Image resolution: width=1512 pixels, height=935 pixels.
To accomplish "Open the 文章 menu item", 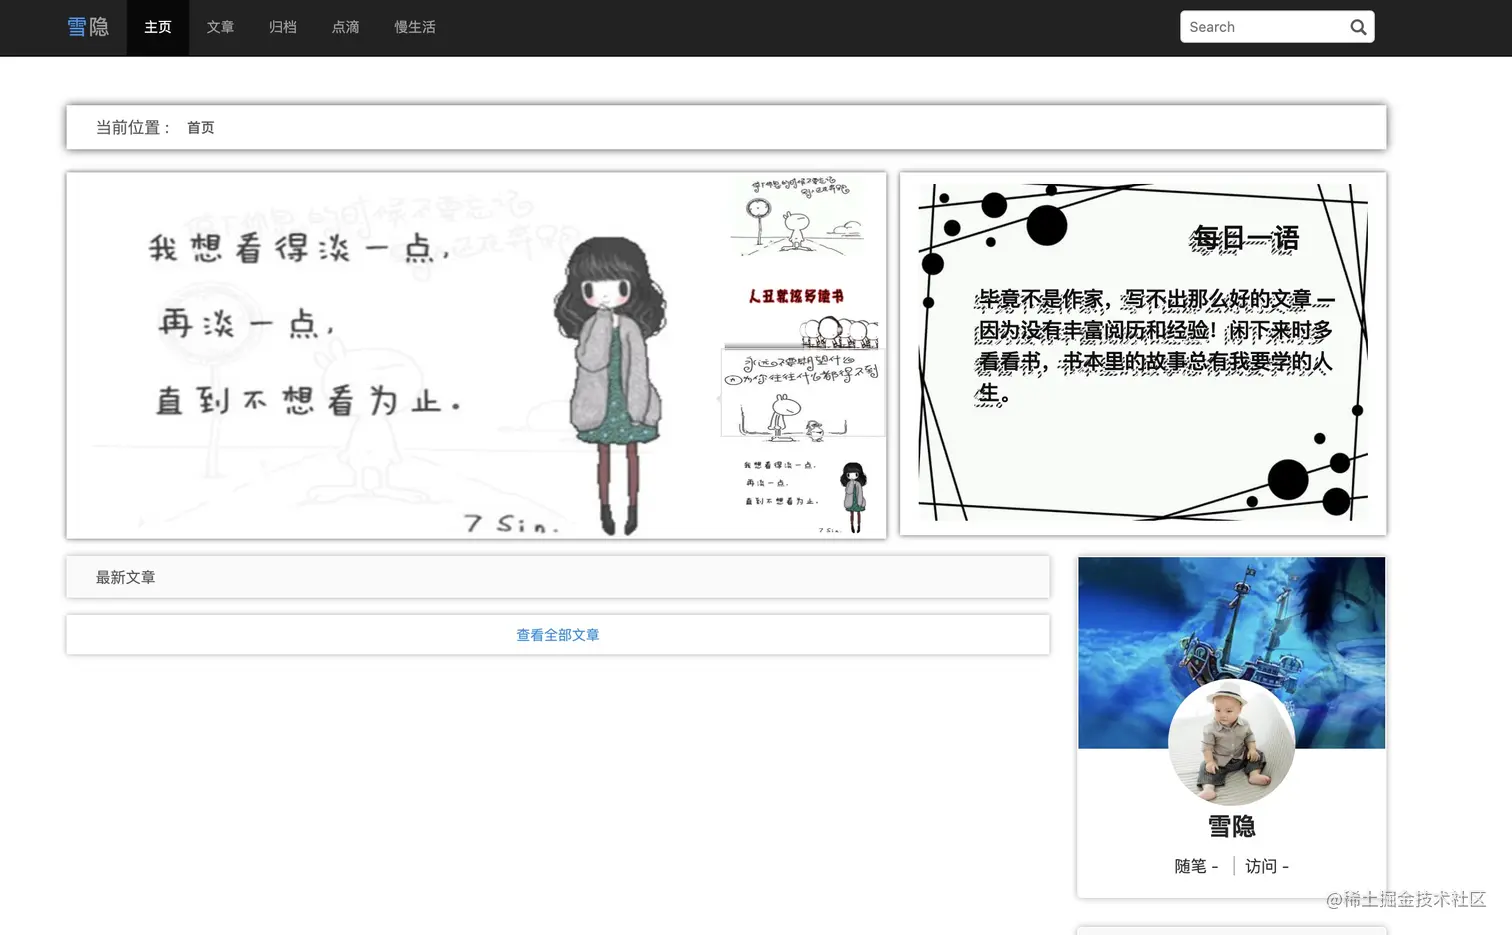I will coord(220,27).
